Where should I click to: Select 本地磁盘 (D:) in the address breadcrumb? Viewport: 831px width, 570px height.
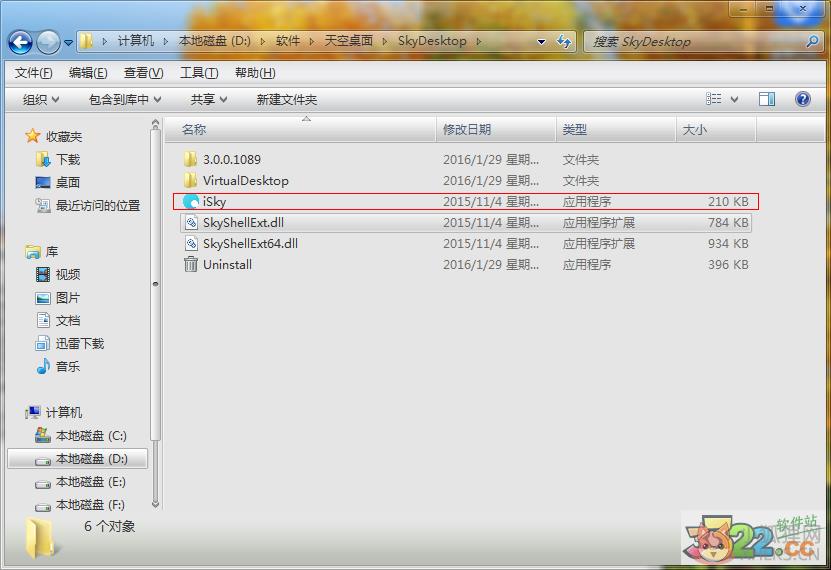point(215,41)
